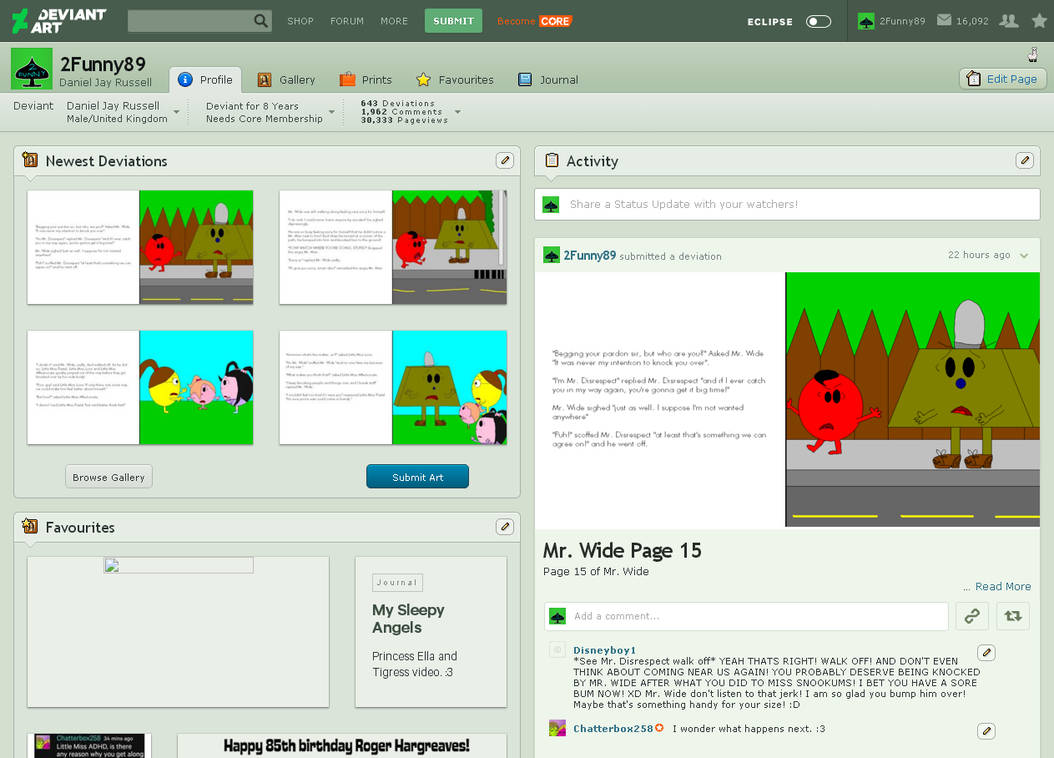Screen dimensions: 1054x758
Task: Open the Journal tab
Action: [x=548, y=80]
